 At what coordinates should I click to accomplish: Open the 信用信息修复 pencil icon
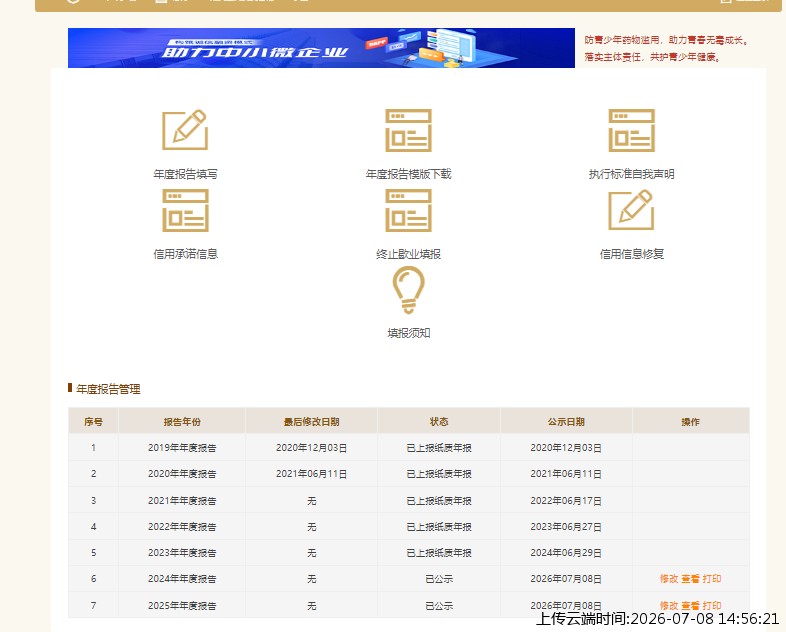pyautogui.click(x=631, y=210)
